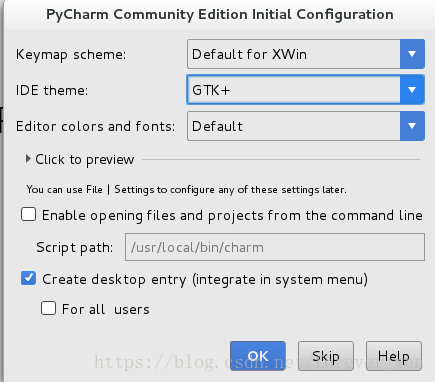This screenshot has width=435, height=382.
Task: Click the Editor colors and fonts label
Action: (x=95, y=126)
